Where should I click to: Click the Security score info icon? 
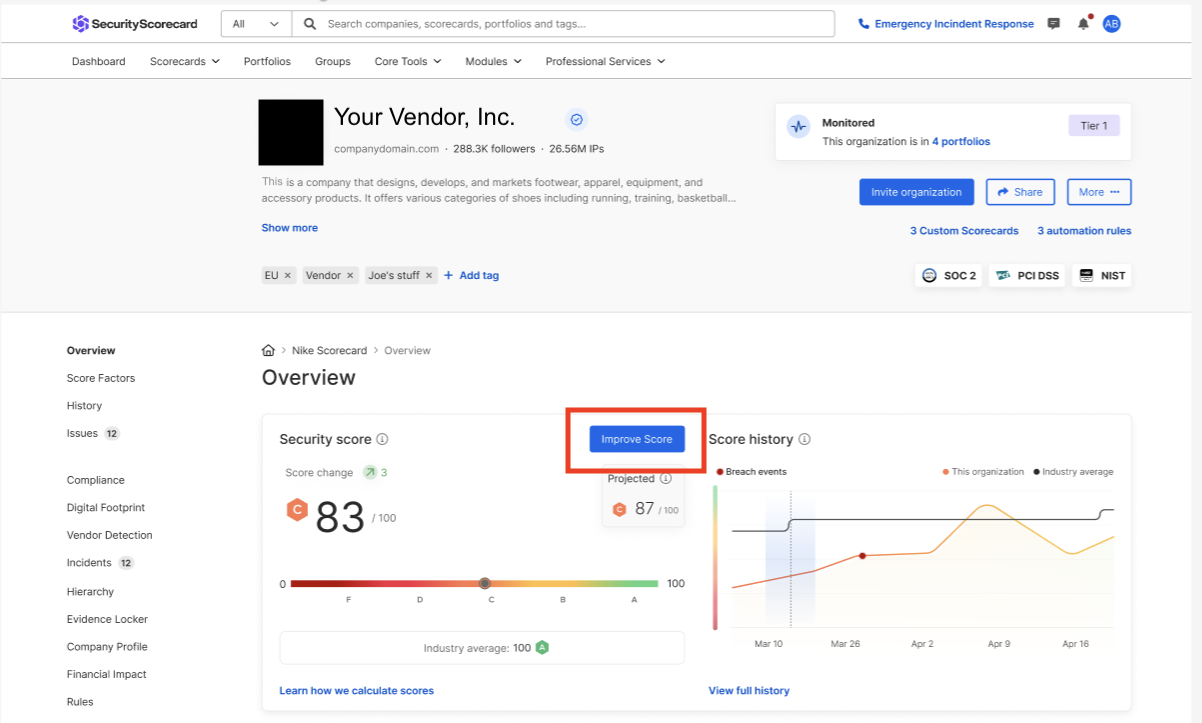(x=383, y=439)
